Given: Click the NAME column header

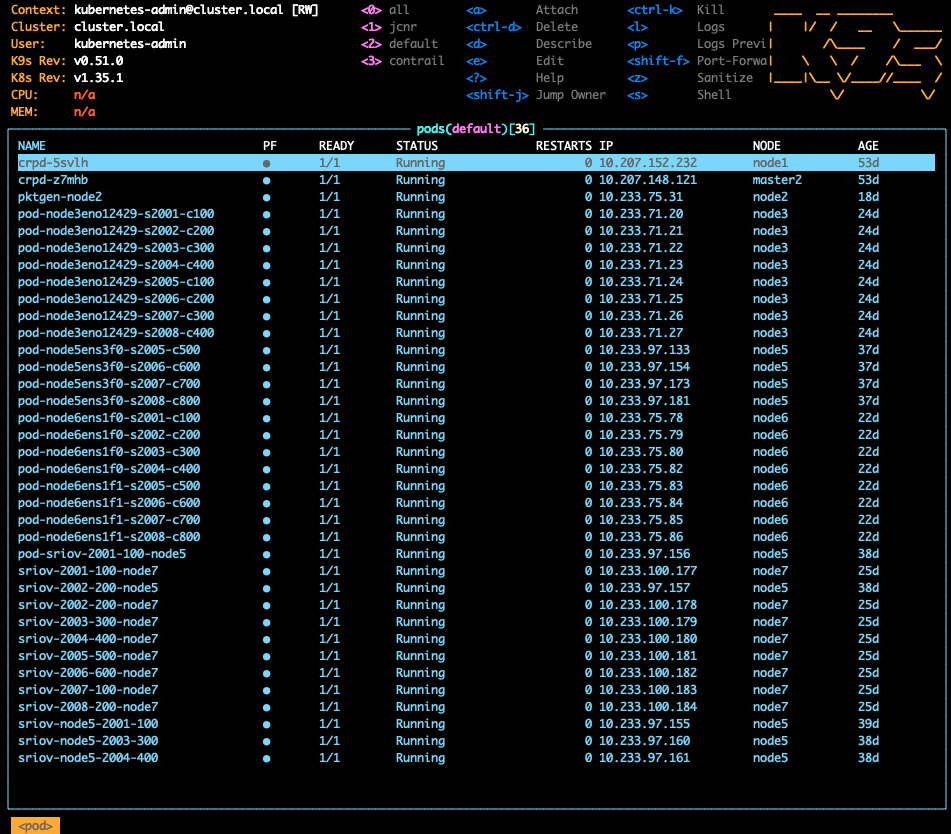Looking at the screenshot, I should [x=32, y=146].
